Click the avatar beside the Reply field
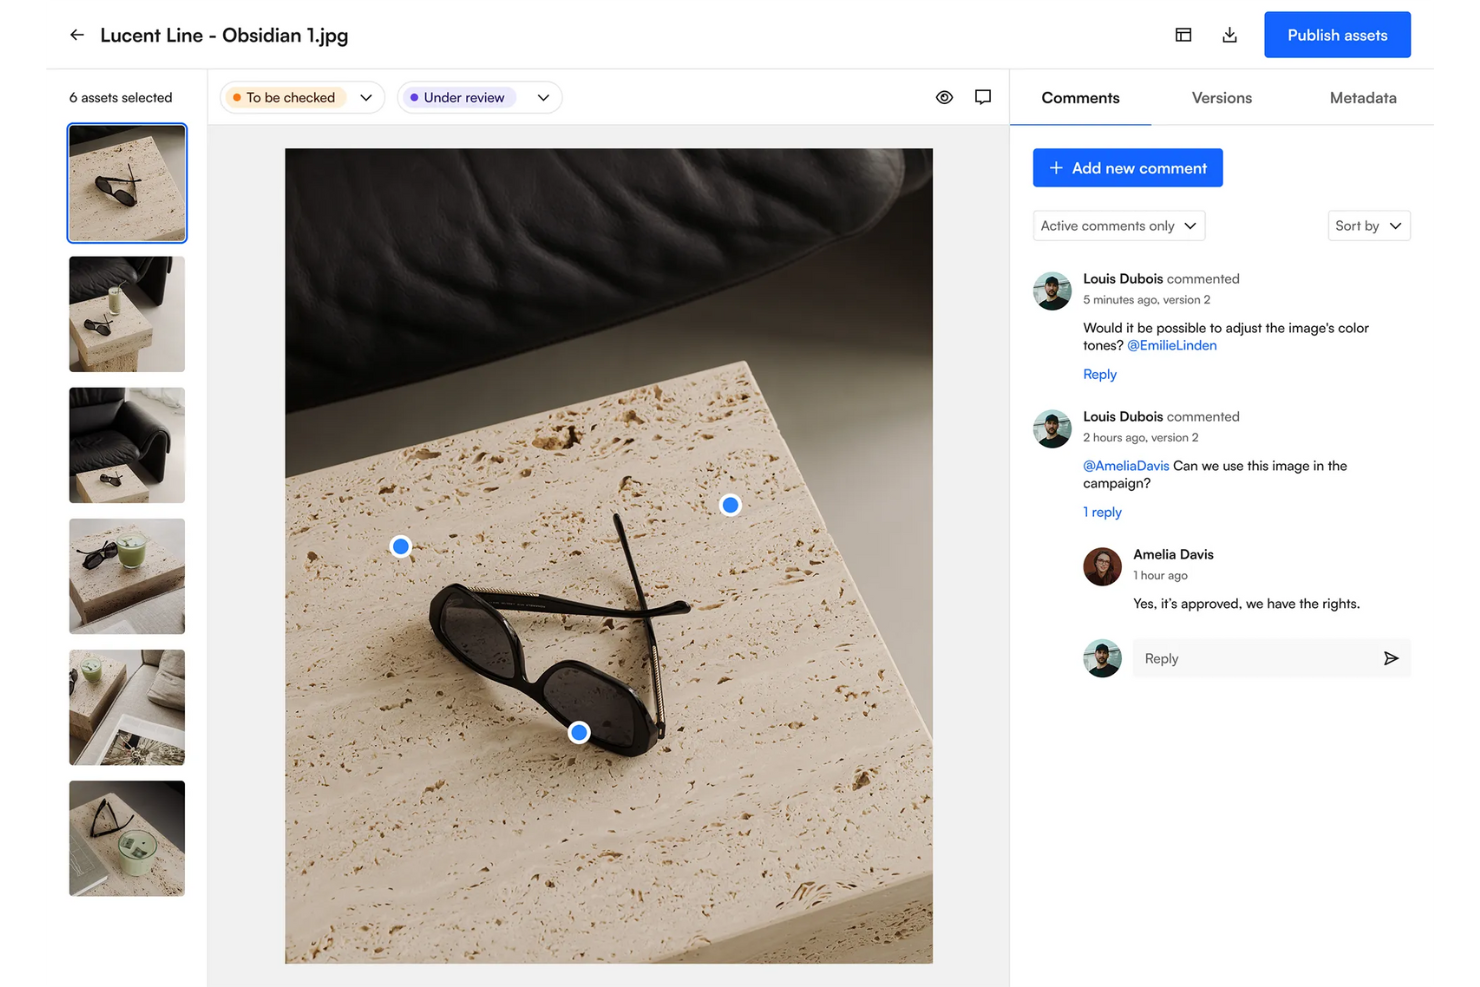Screen dimensions: 1480x987 (1102, 658)
